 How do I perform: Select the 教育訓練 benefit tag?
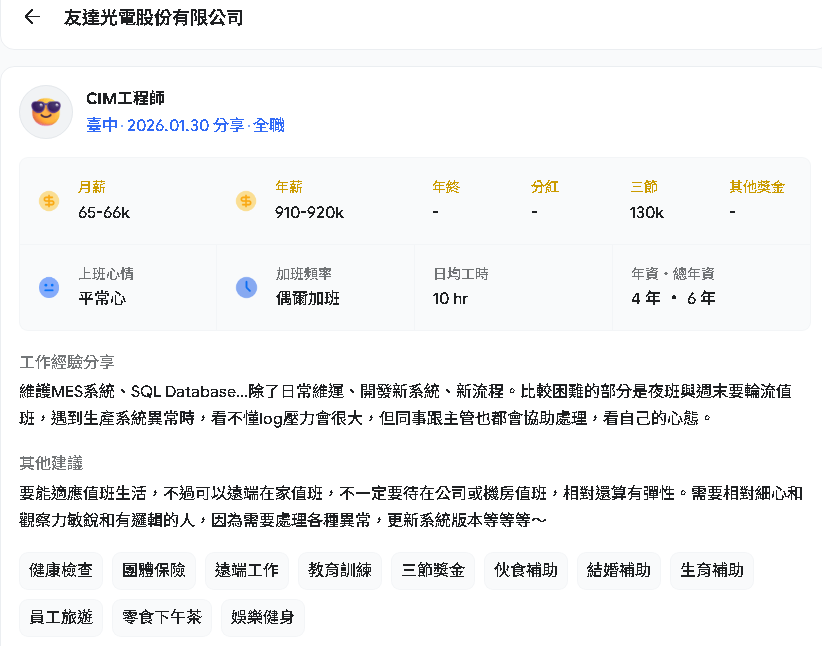(x=340, y=570)
